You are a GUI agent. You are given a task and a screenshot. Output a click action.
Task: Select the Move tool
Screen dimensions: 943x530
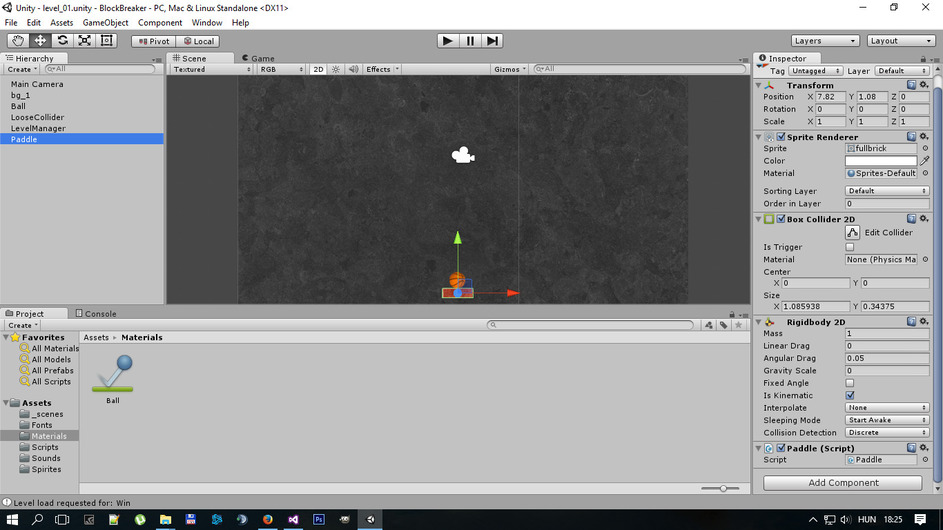point(40,41)
